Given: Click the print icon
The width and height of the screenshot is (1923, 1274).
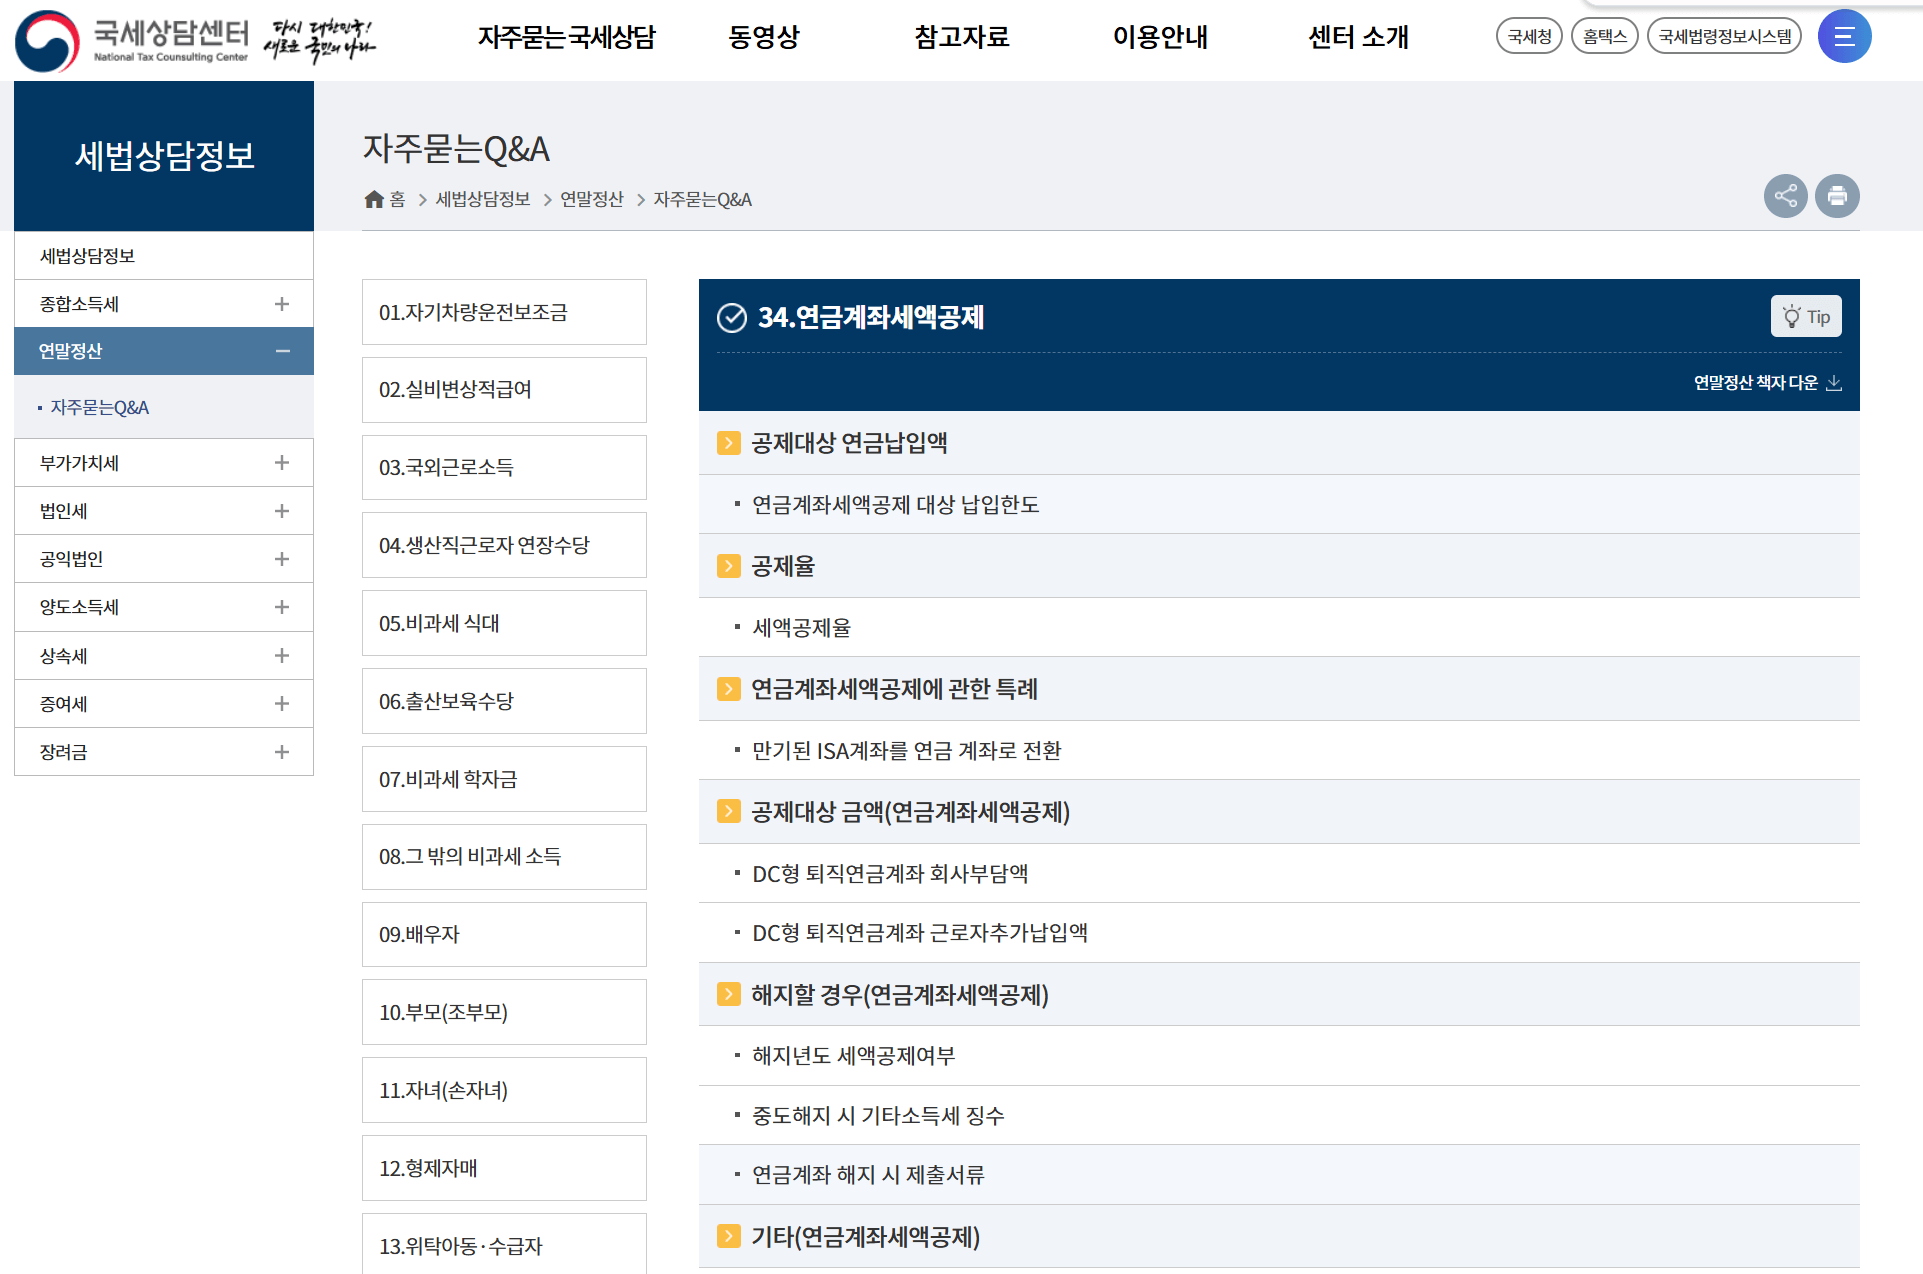Looking at the screenshot, I should 1838,196.
